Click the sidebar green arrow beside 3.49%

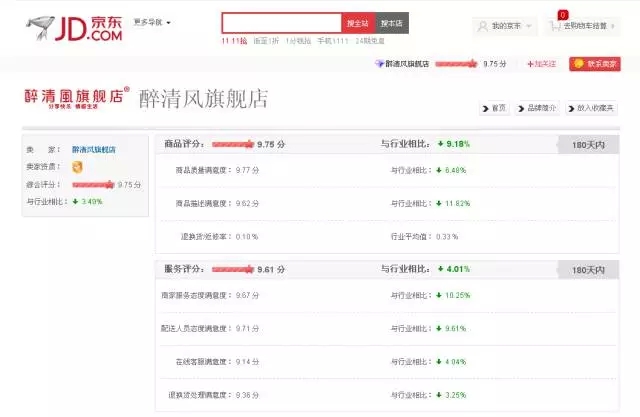click(x=75, y=202)
